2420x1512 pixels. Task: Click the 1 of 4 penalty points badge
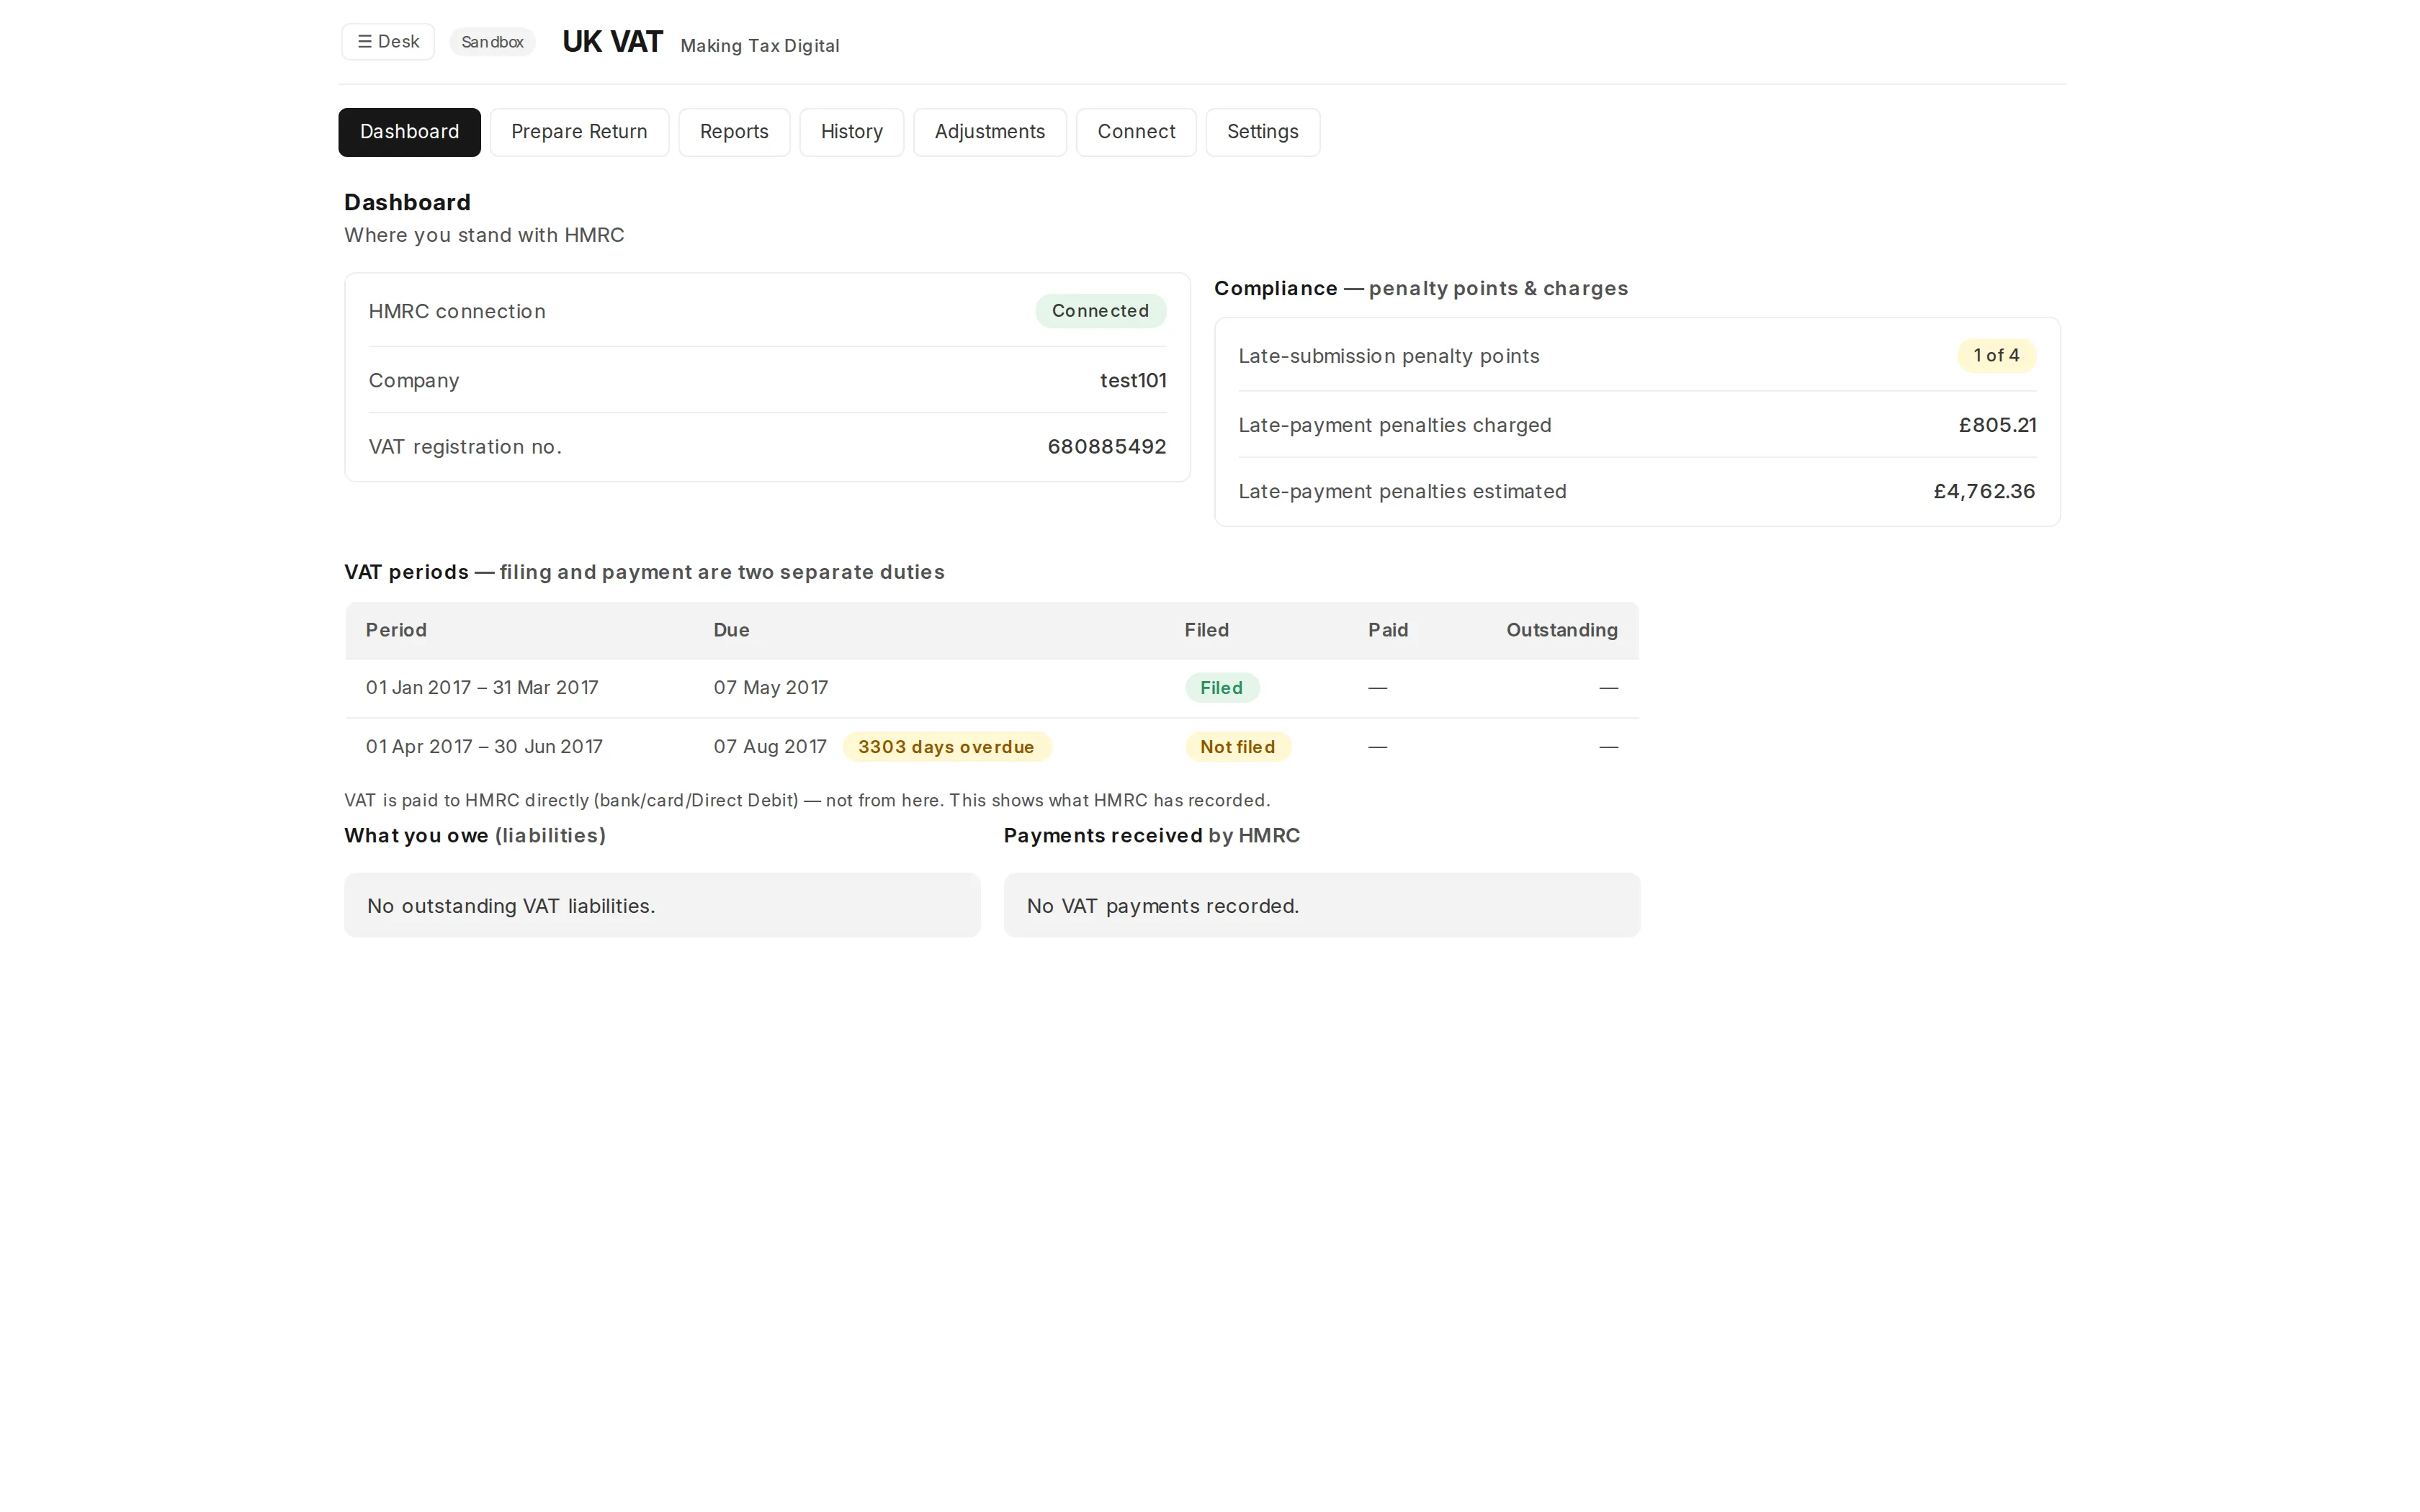point(1996,355)
